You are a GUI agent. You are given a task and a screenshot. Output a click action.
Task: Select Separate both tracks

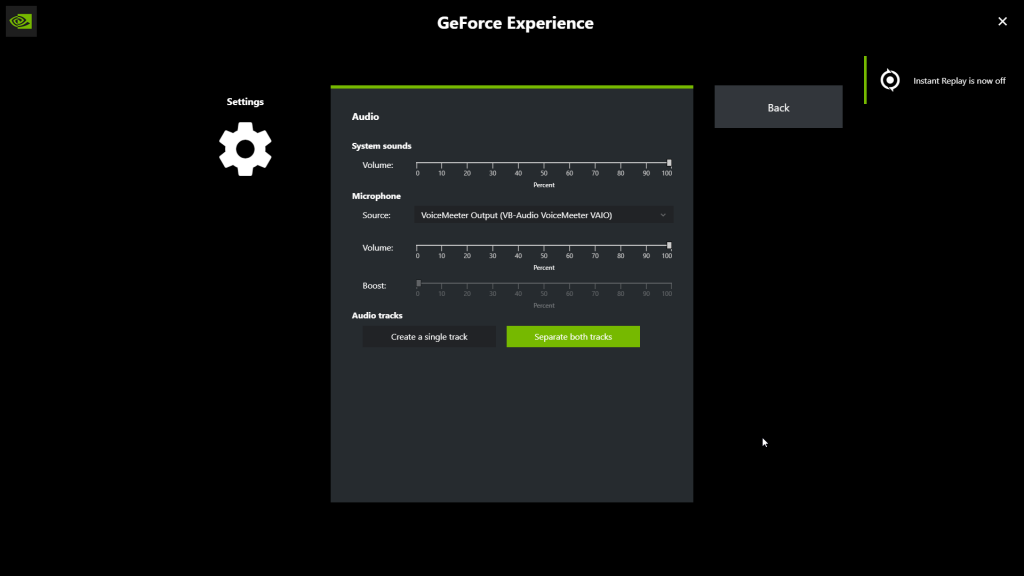pos(573,336)
